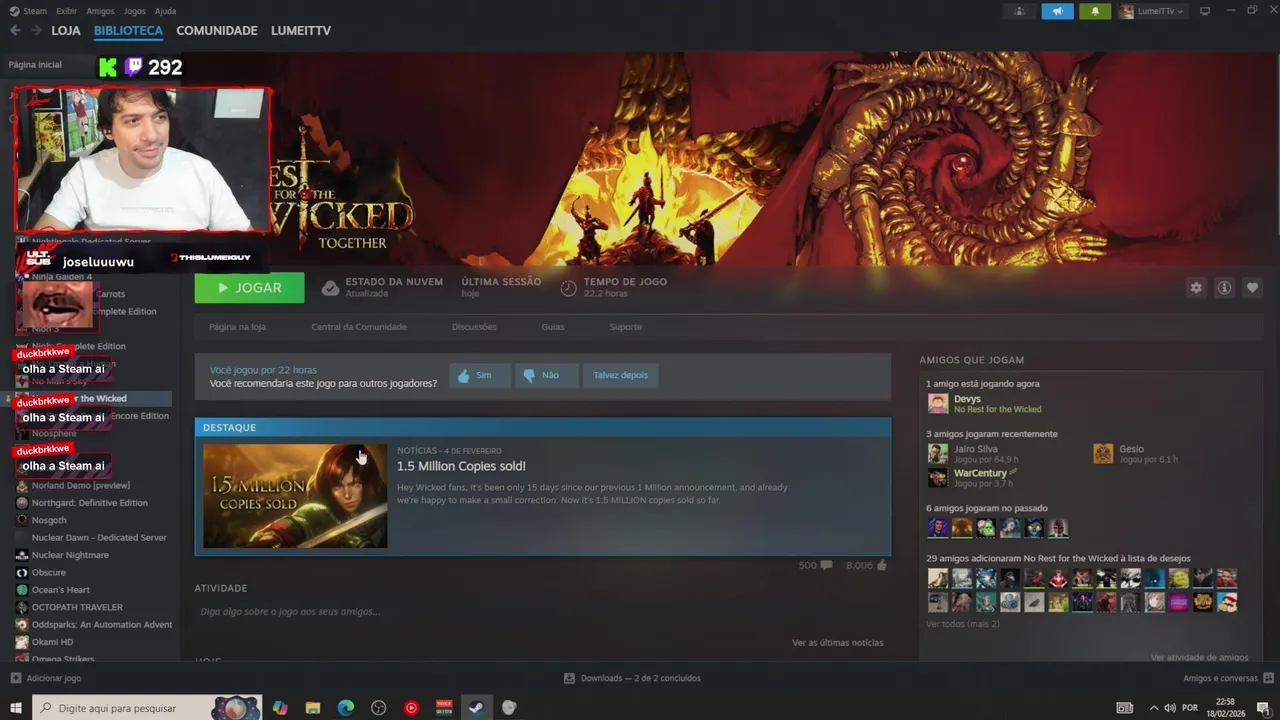Recommend the game with Sim button
1280x720 pixels.
tap(479, 376)
